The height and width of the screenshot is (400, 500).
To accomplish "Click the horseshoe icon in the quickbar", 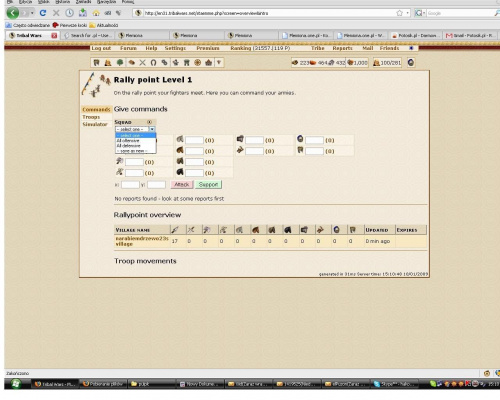I will tap(153, 62).
